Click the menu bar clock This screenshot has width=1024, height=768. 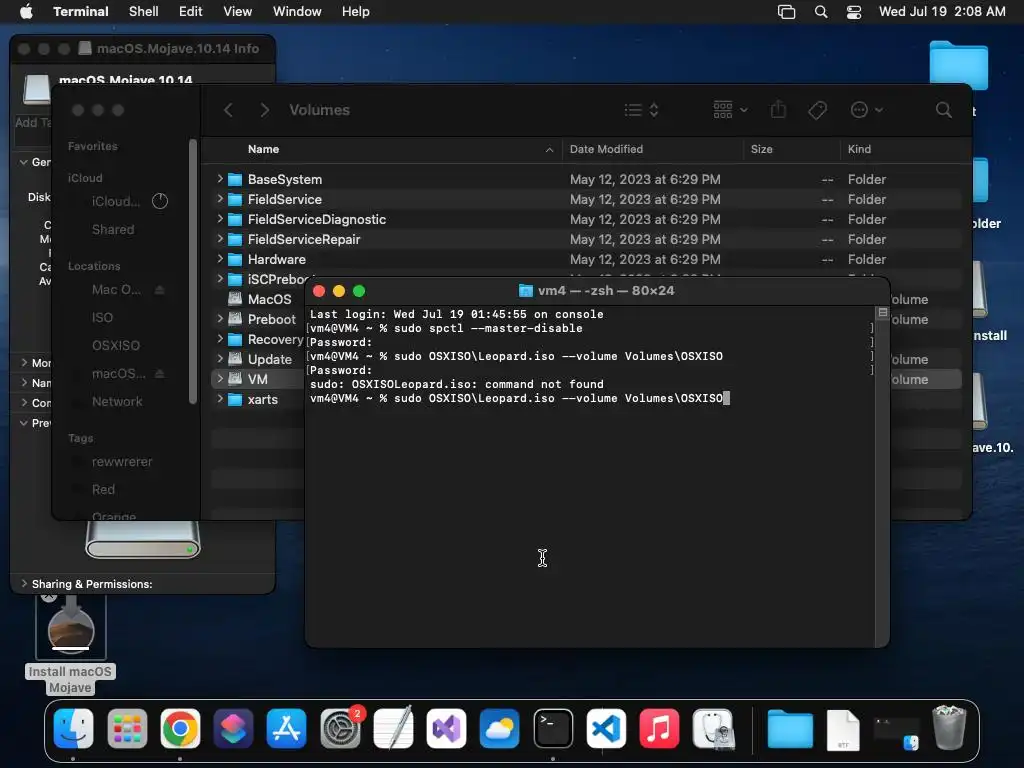tap(942, 12)
